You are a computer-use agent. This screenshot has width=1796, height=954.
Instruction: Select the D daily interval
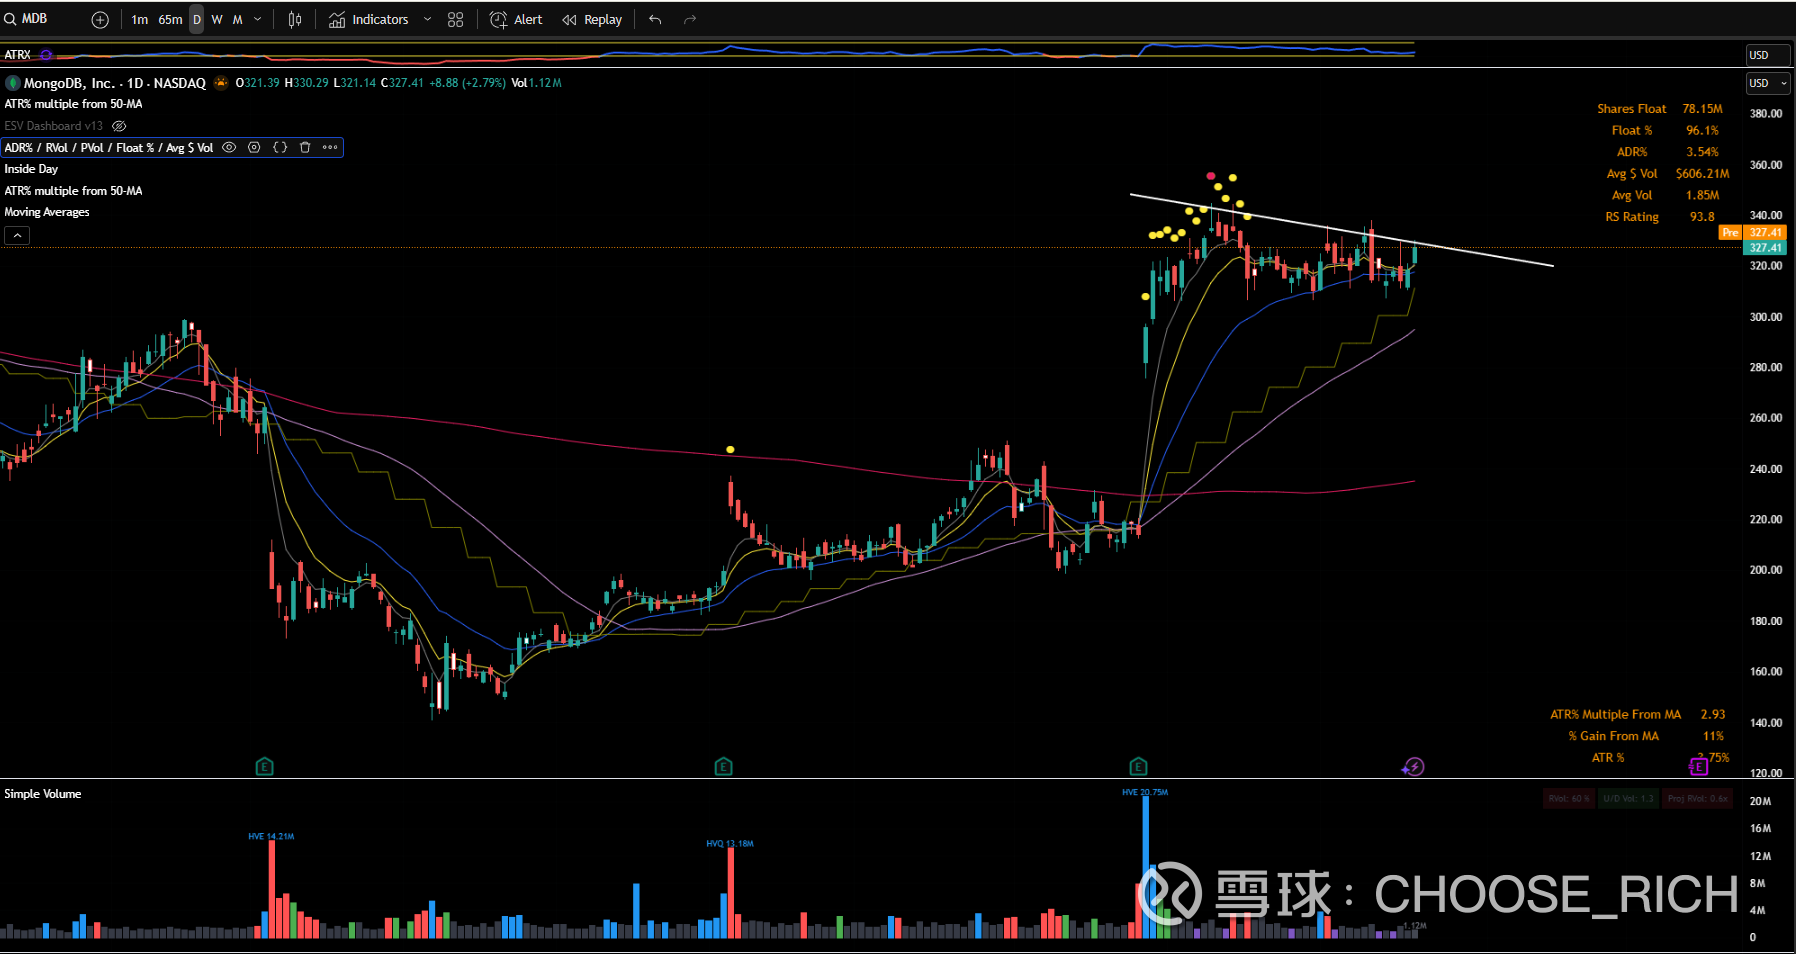click(x=197, y=20)
